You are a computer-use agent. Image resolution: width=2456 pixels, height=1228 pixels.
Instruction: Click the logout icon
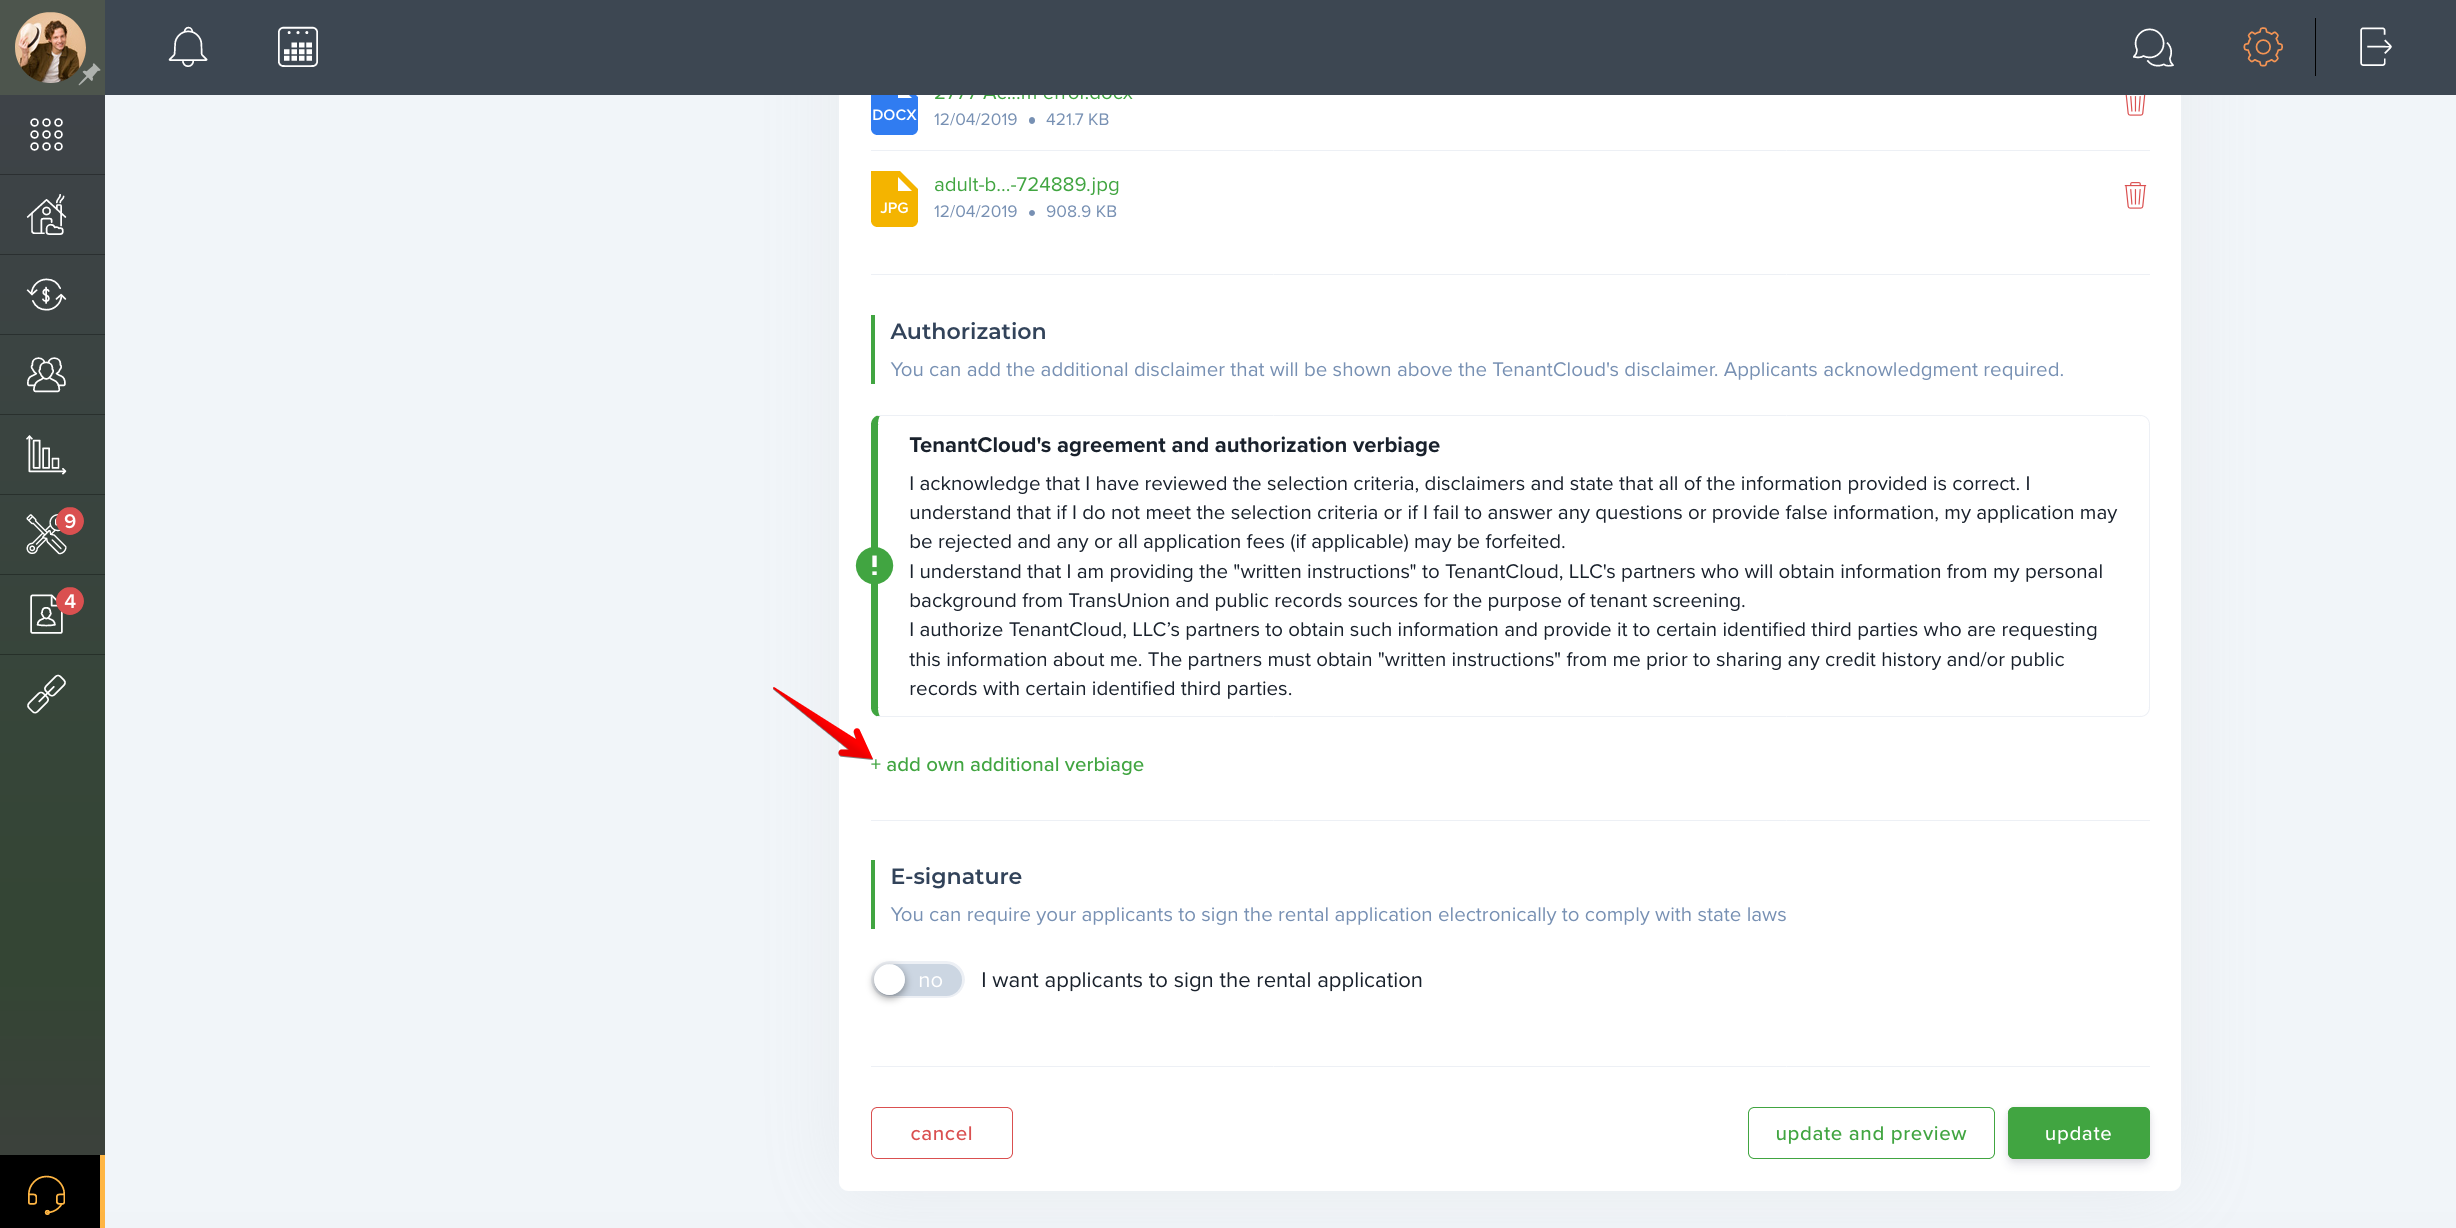2375,47
